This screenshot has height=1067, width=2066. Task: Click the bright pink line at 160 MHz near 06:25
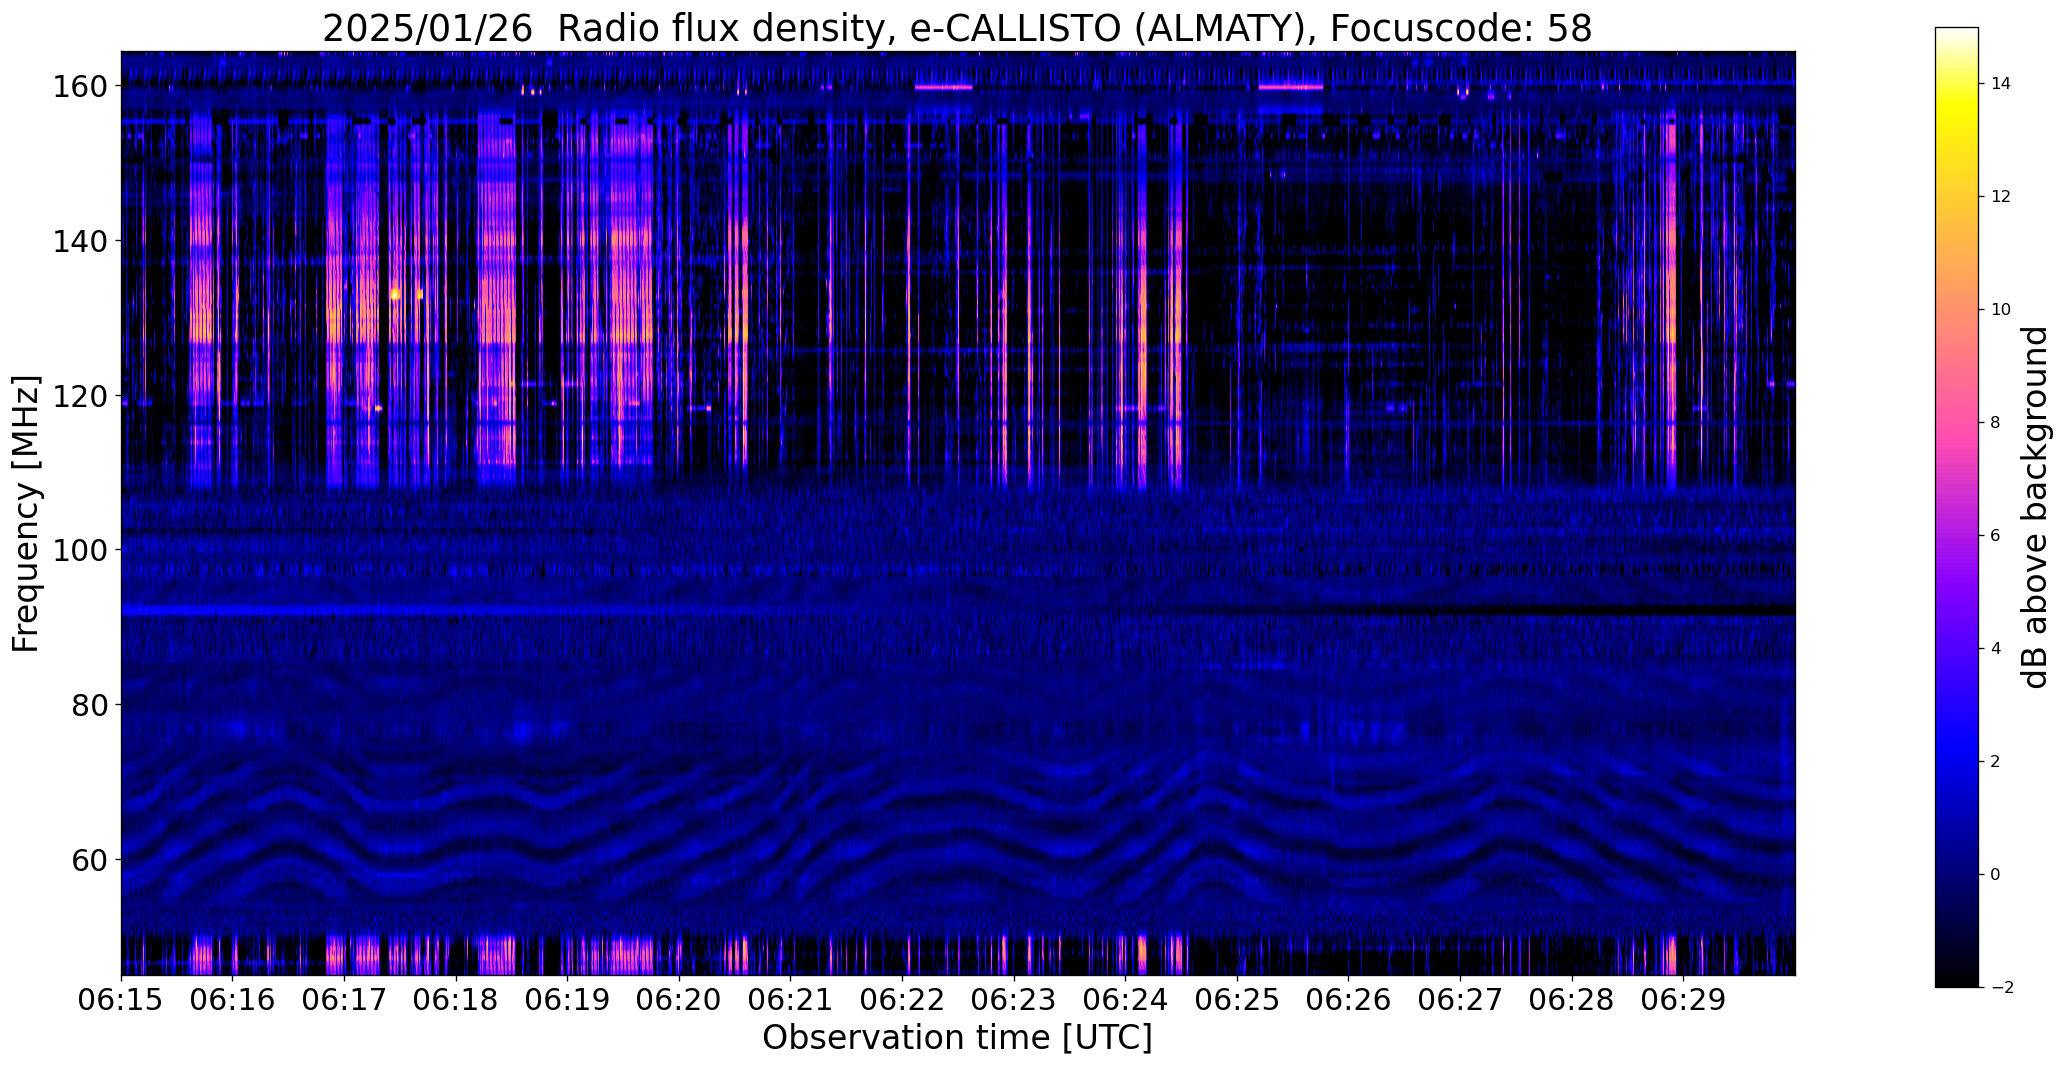tap(1291, 87)
